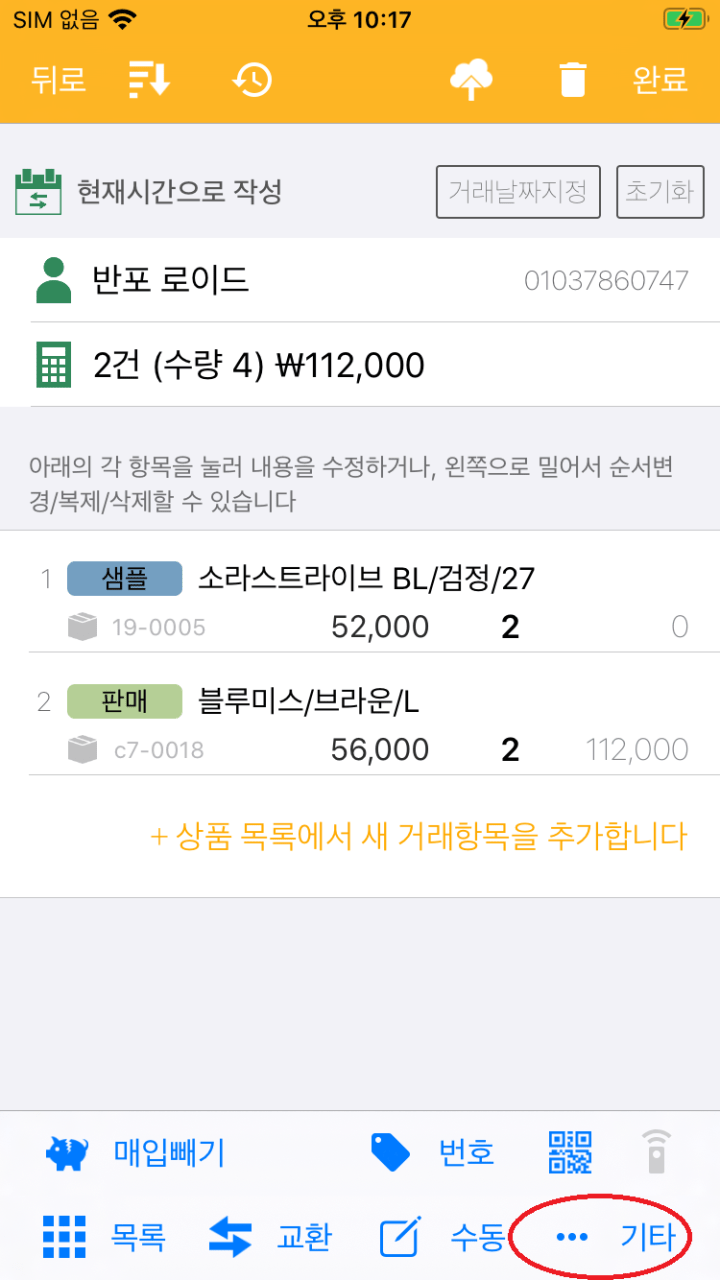Open transaction history clock icon
This screenshot has height=1280, width=720.
(252, 80)
